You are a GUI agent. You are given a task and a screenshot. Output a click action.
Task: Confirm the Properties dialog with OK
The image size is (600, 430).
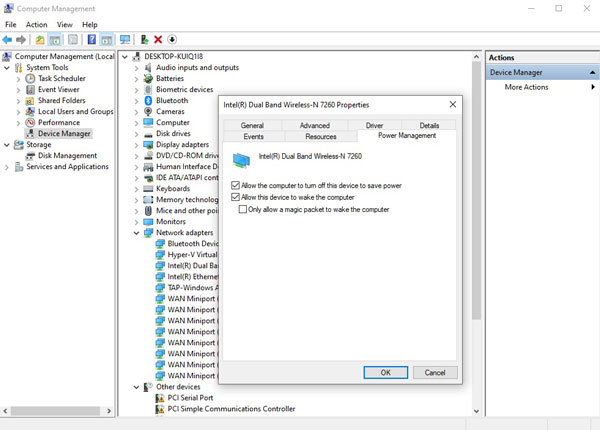[x=386, y=373]
